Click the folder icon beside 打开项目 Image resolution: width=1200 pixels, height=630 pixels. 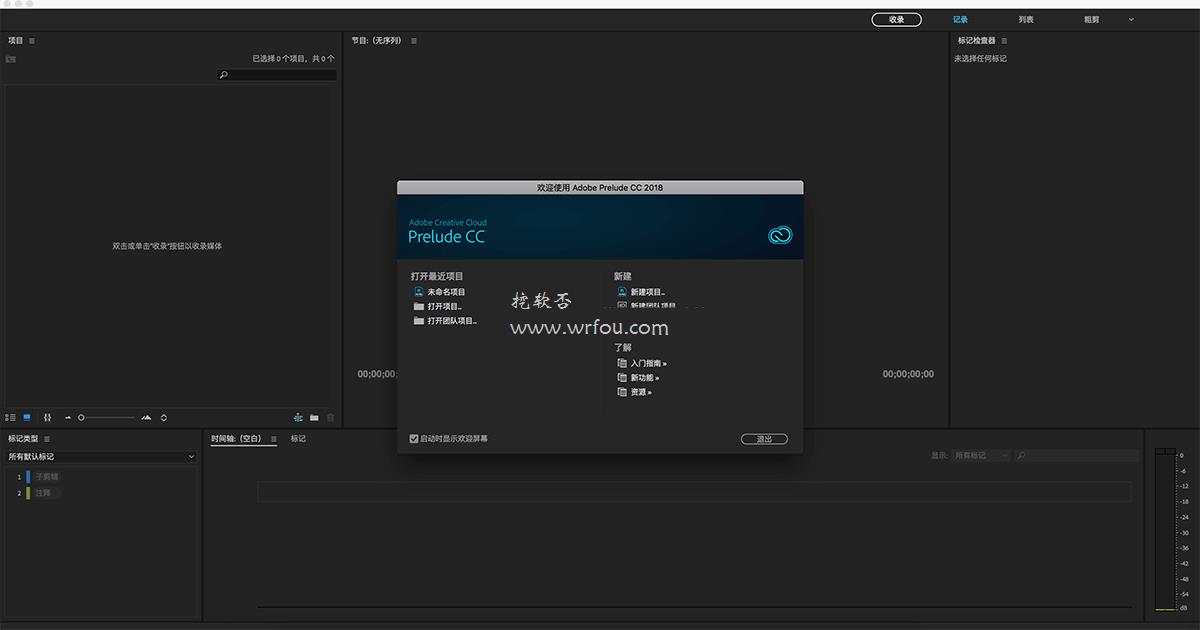point(419,306)
